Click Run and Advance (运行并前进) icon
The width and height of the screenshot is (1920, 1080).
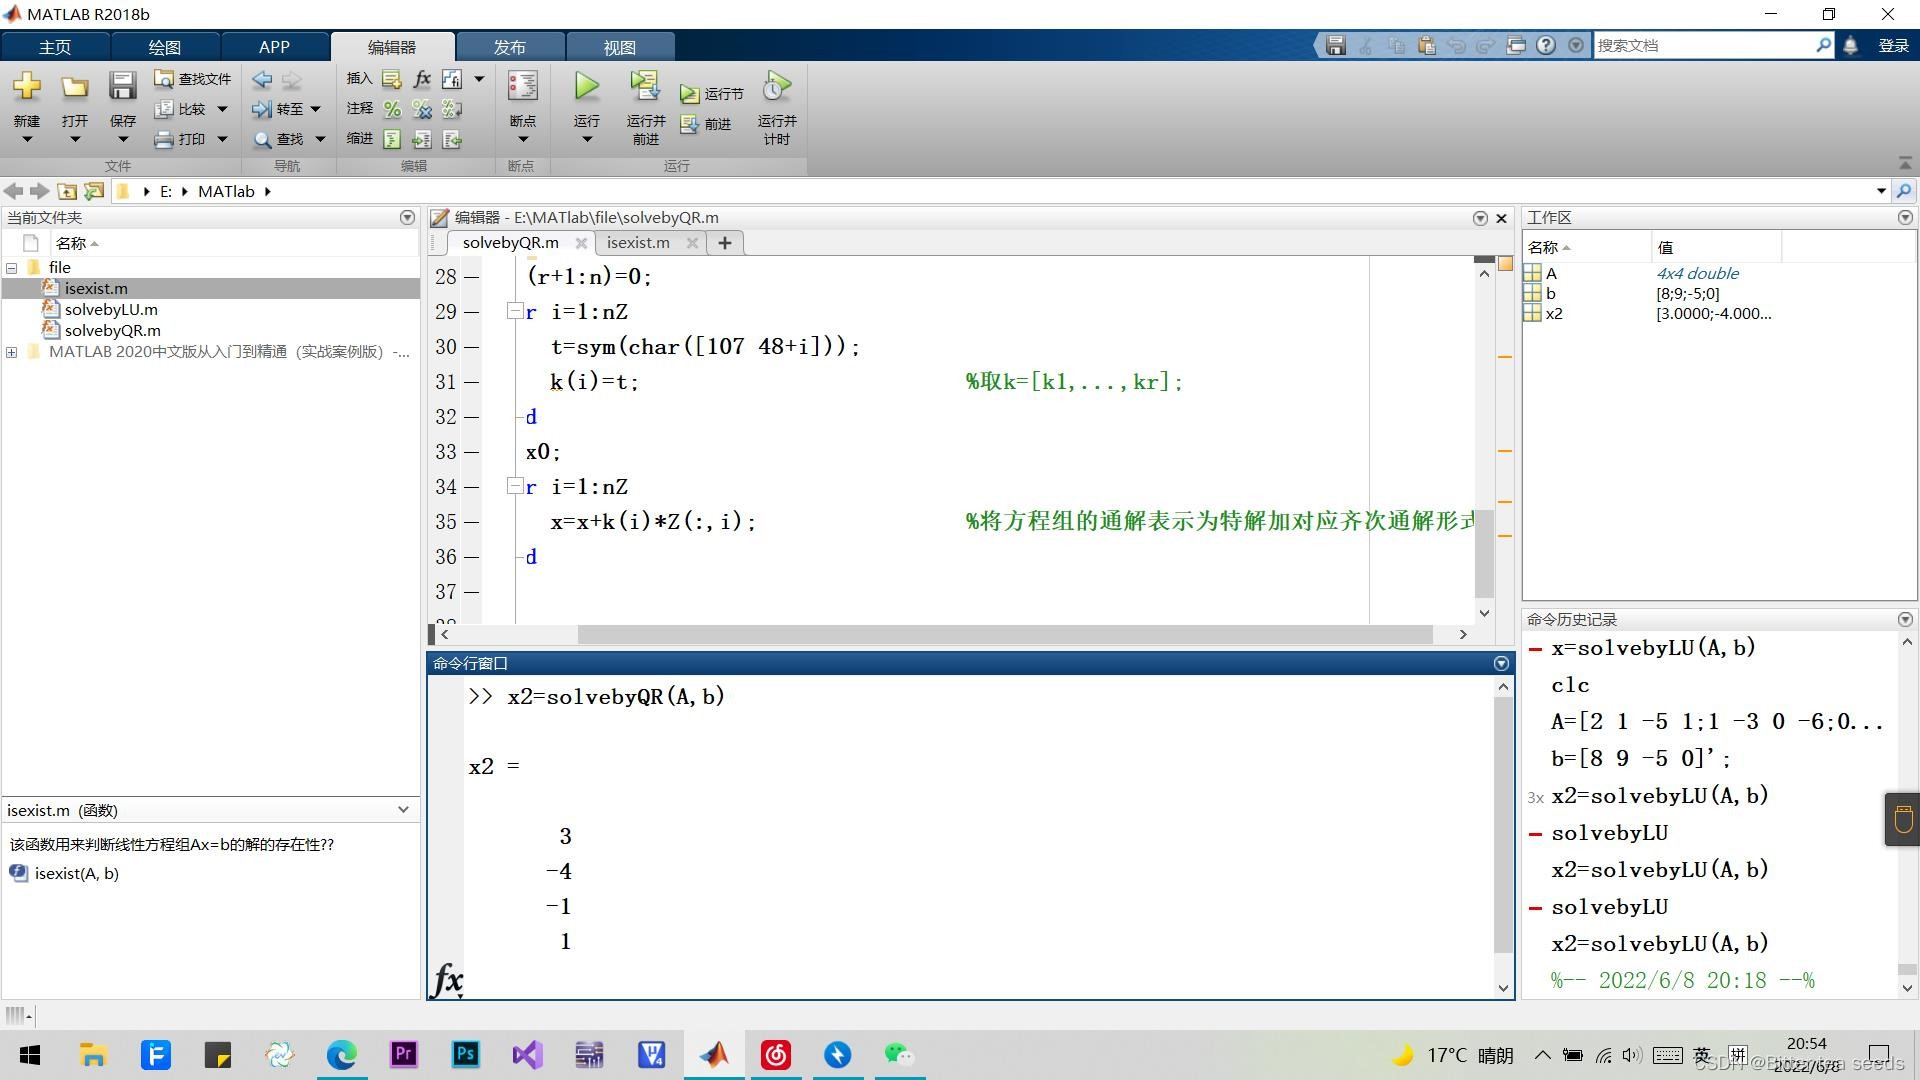coord(645,86)
